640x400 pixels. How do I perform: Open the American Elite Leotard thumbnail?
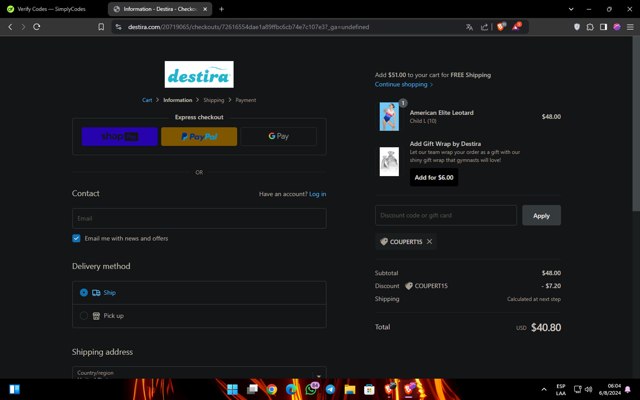(389, 117)
